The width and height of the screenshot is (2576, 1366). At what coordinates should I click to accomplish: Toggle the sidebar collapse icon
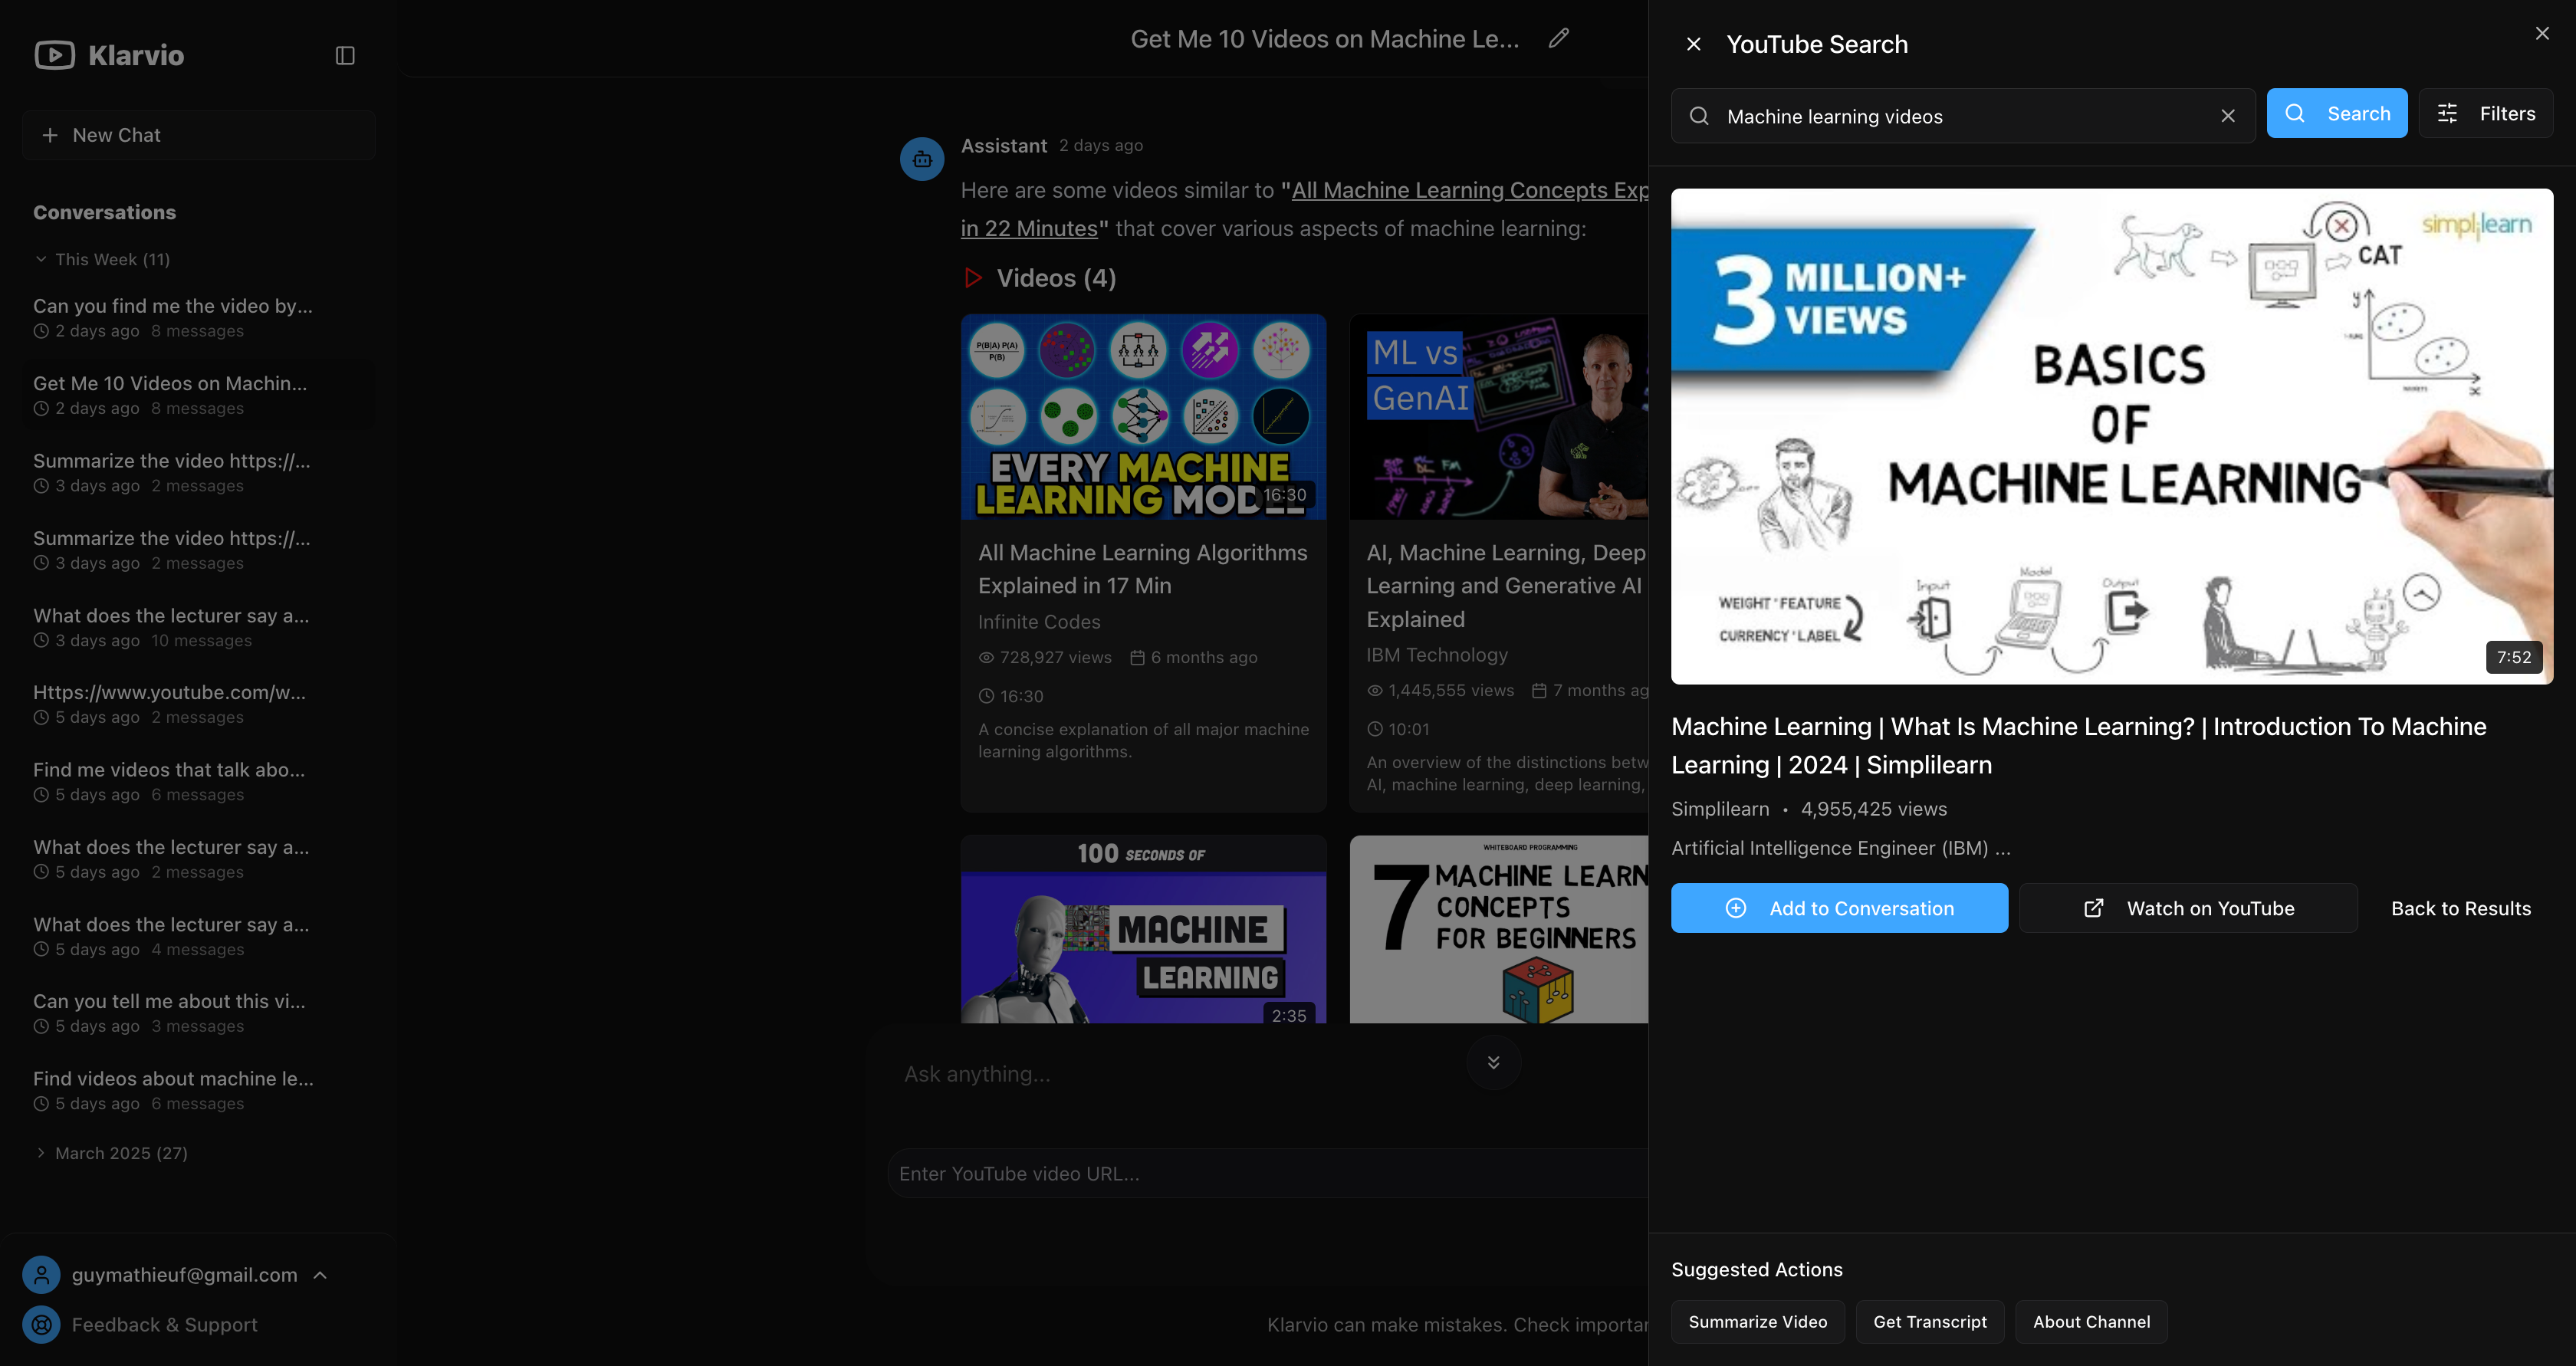pyautogui.click(x=345, y=56)
